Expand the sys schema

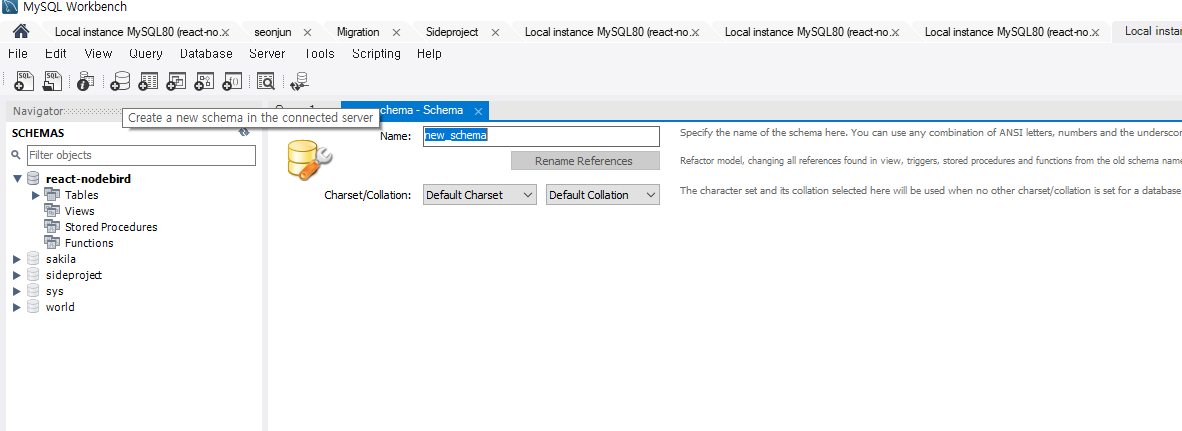point(17,291)
